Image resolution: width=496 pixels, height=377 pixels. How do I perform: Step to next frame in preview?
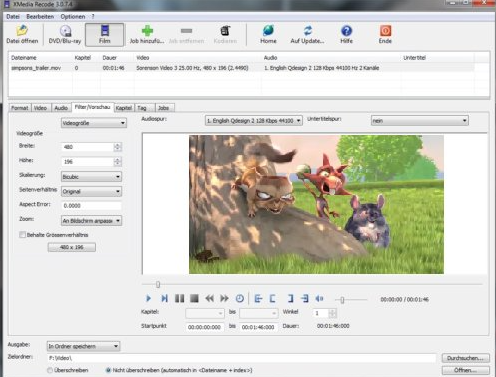click(164, 298)
